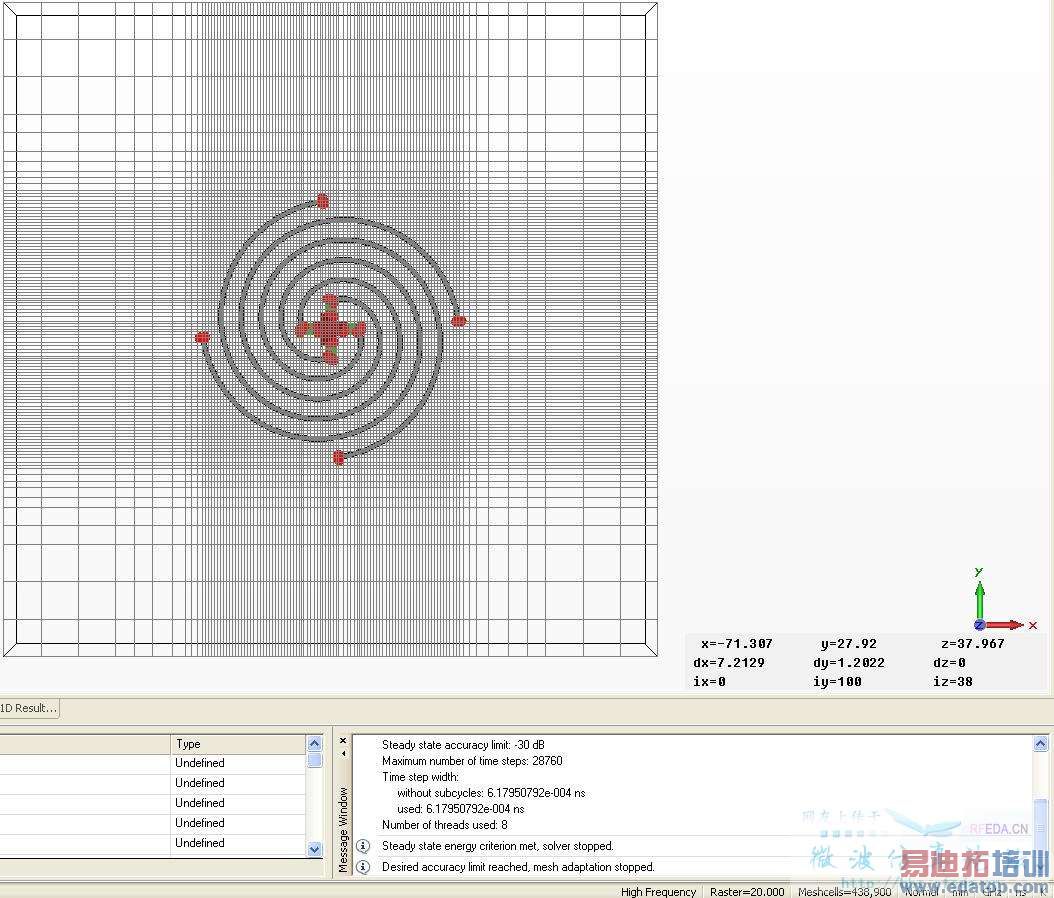Click the 'ix=0' mesh index readout

coord(709,681)
